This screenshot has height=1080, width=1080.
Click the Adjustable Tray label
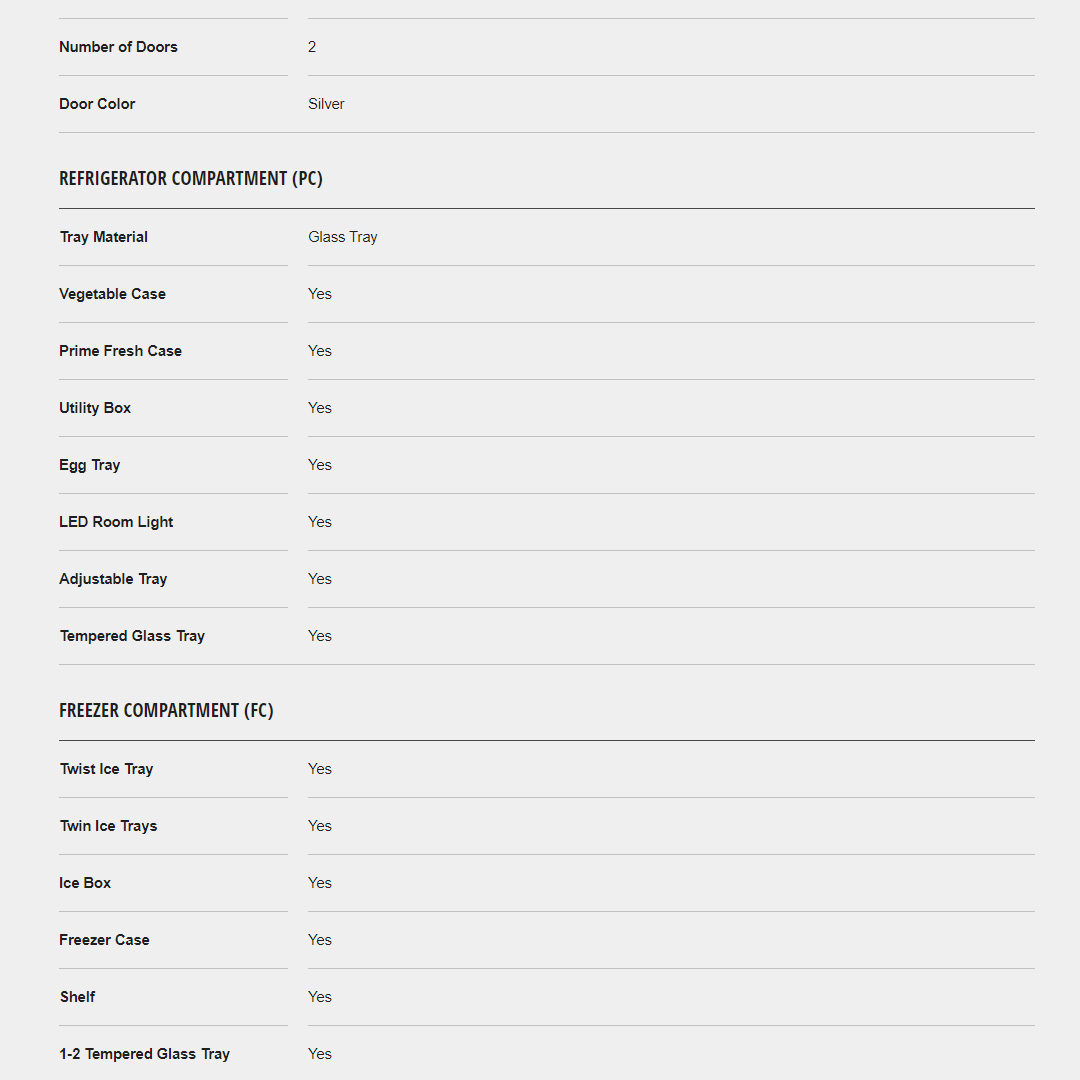pos(113,579)
